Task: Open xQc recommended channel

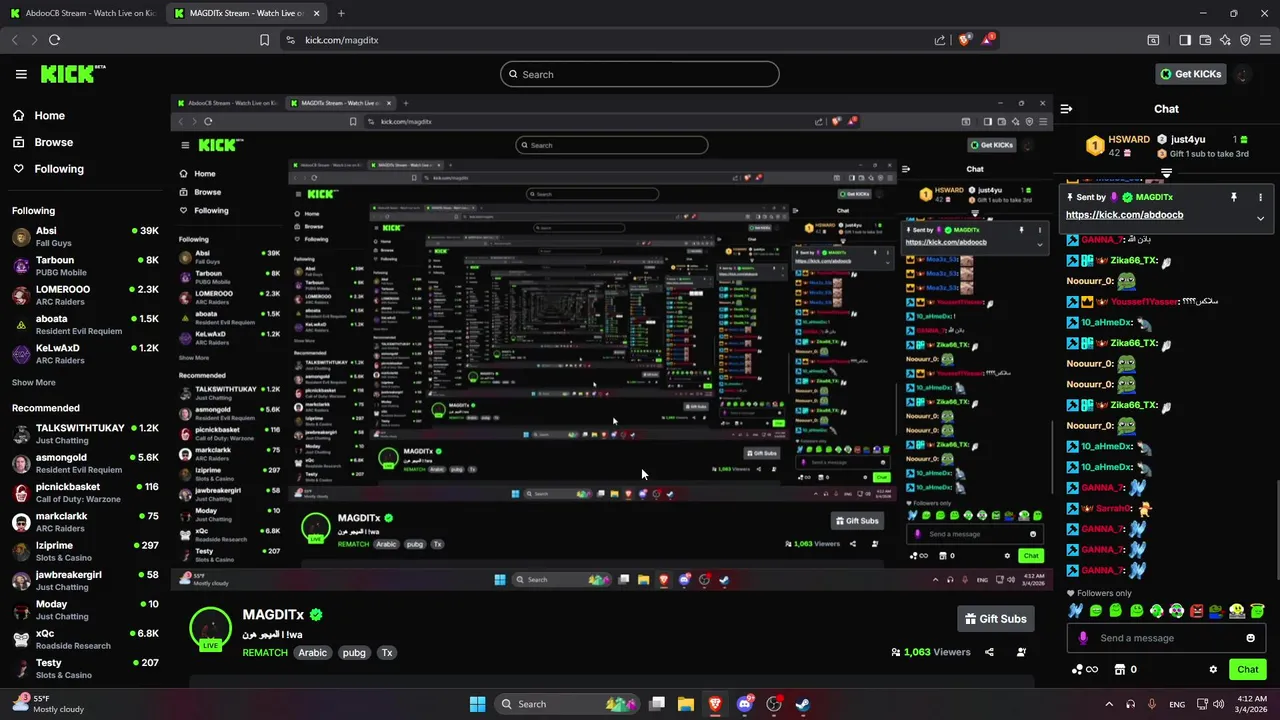Action: 85,639
